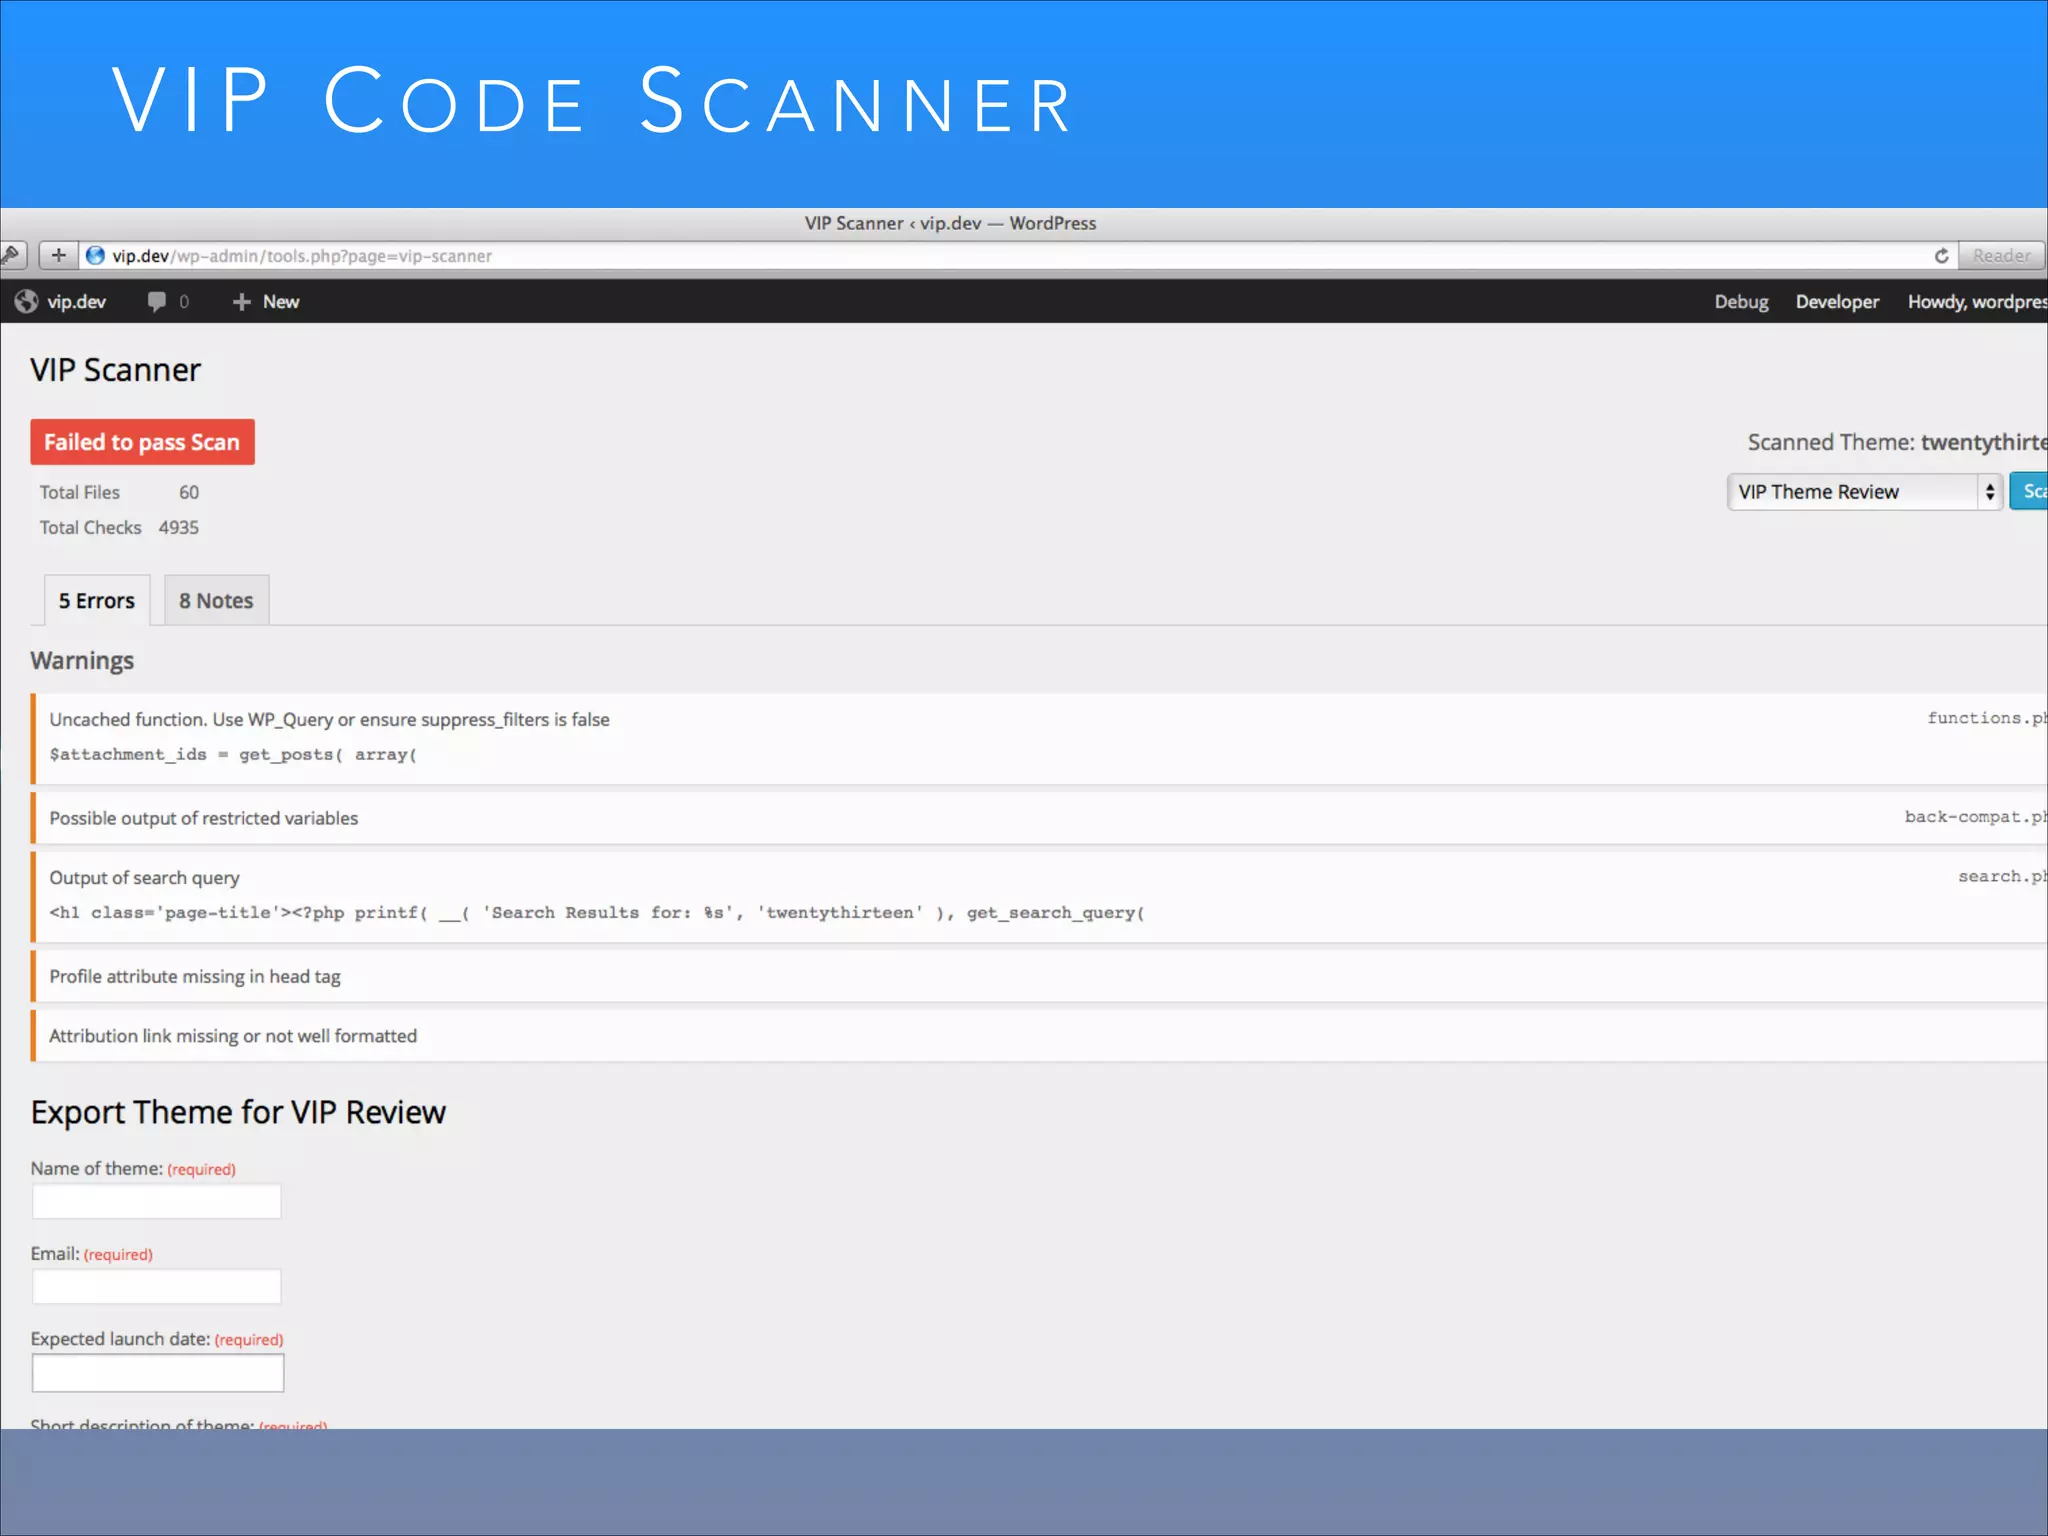Switch to the 5 Errors tab

point(97,600)
